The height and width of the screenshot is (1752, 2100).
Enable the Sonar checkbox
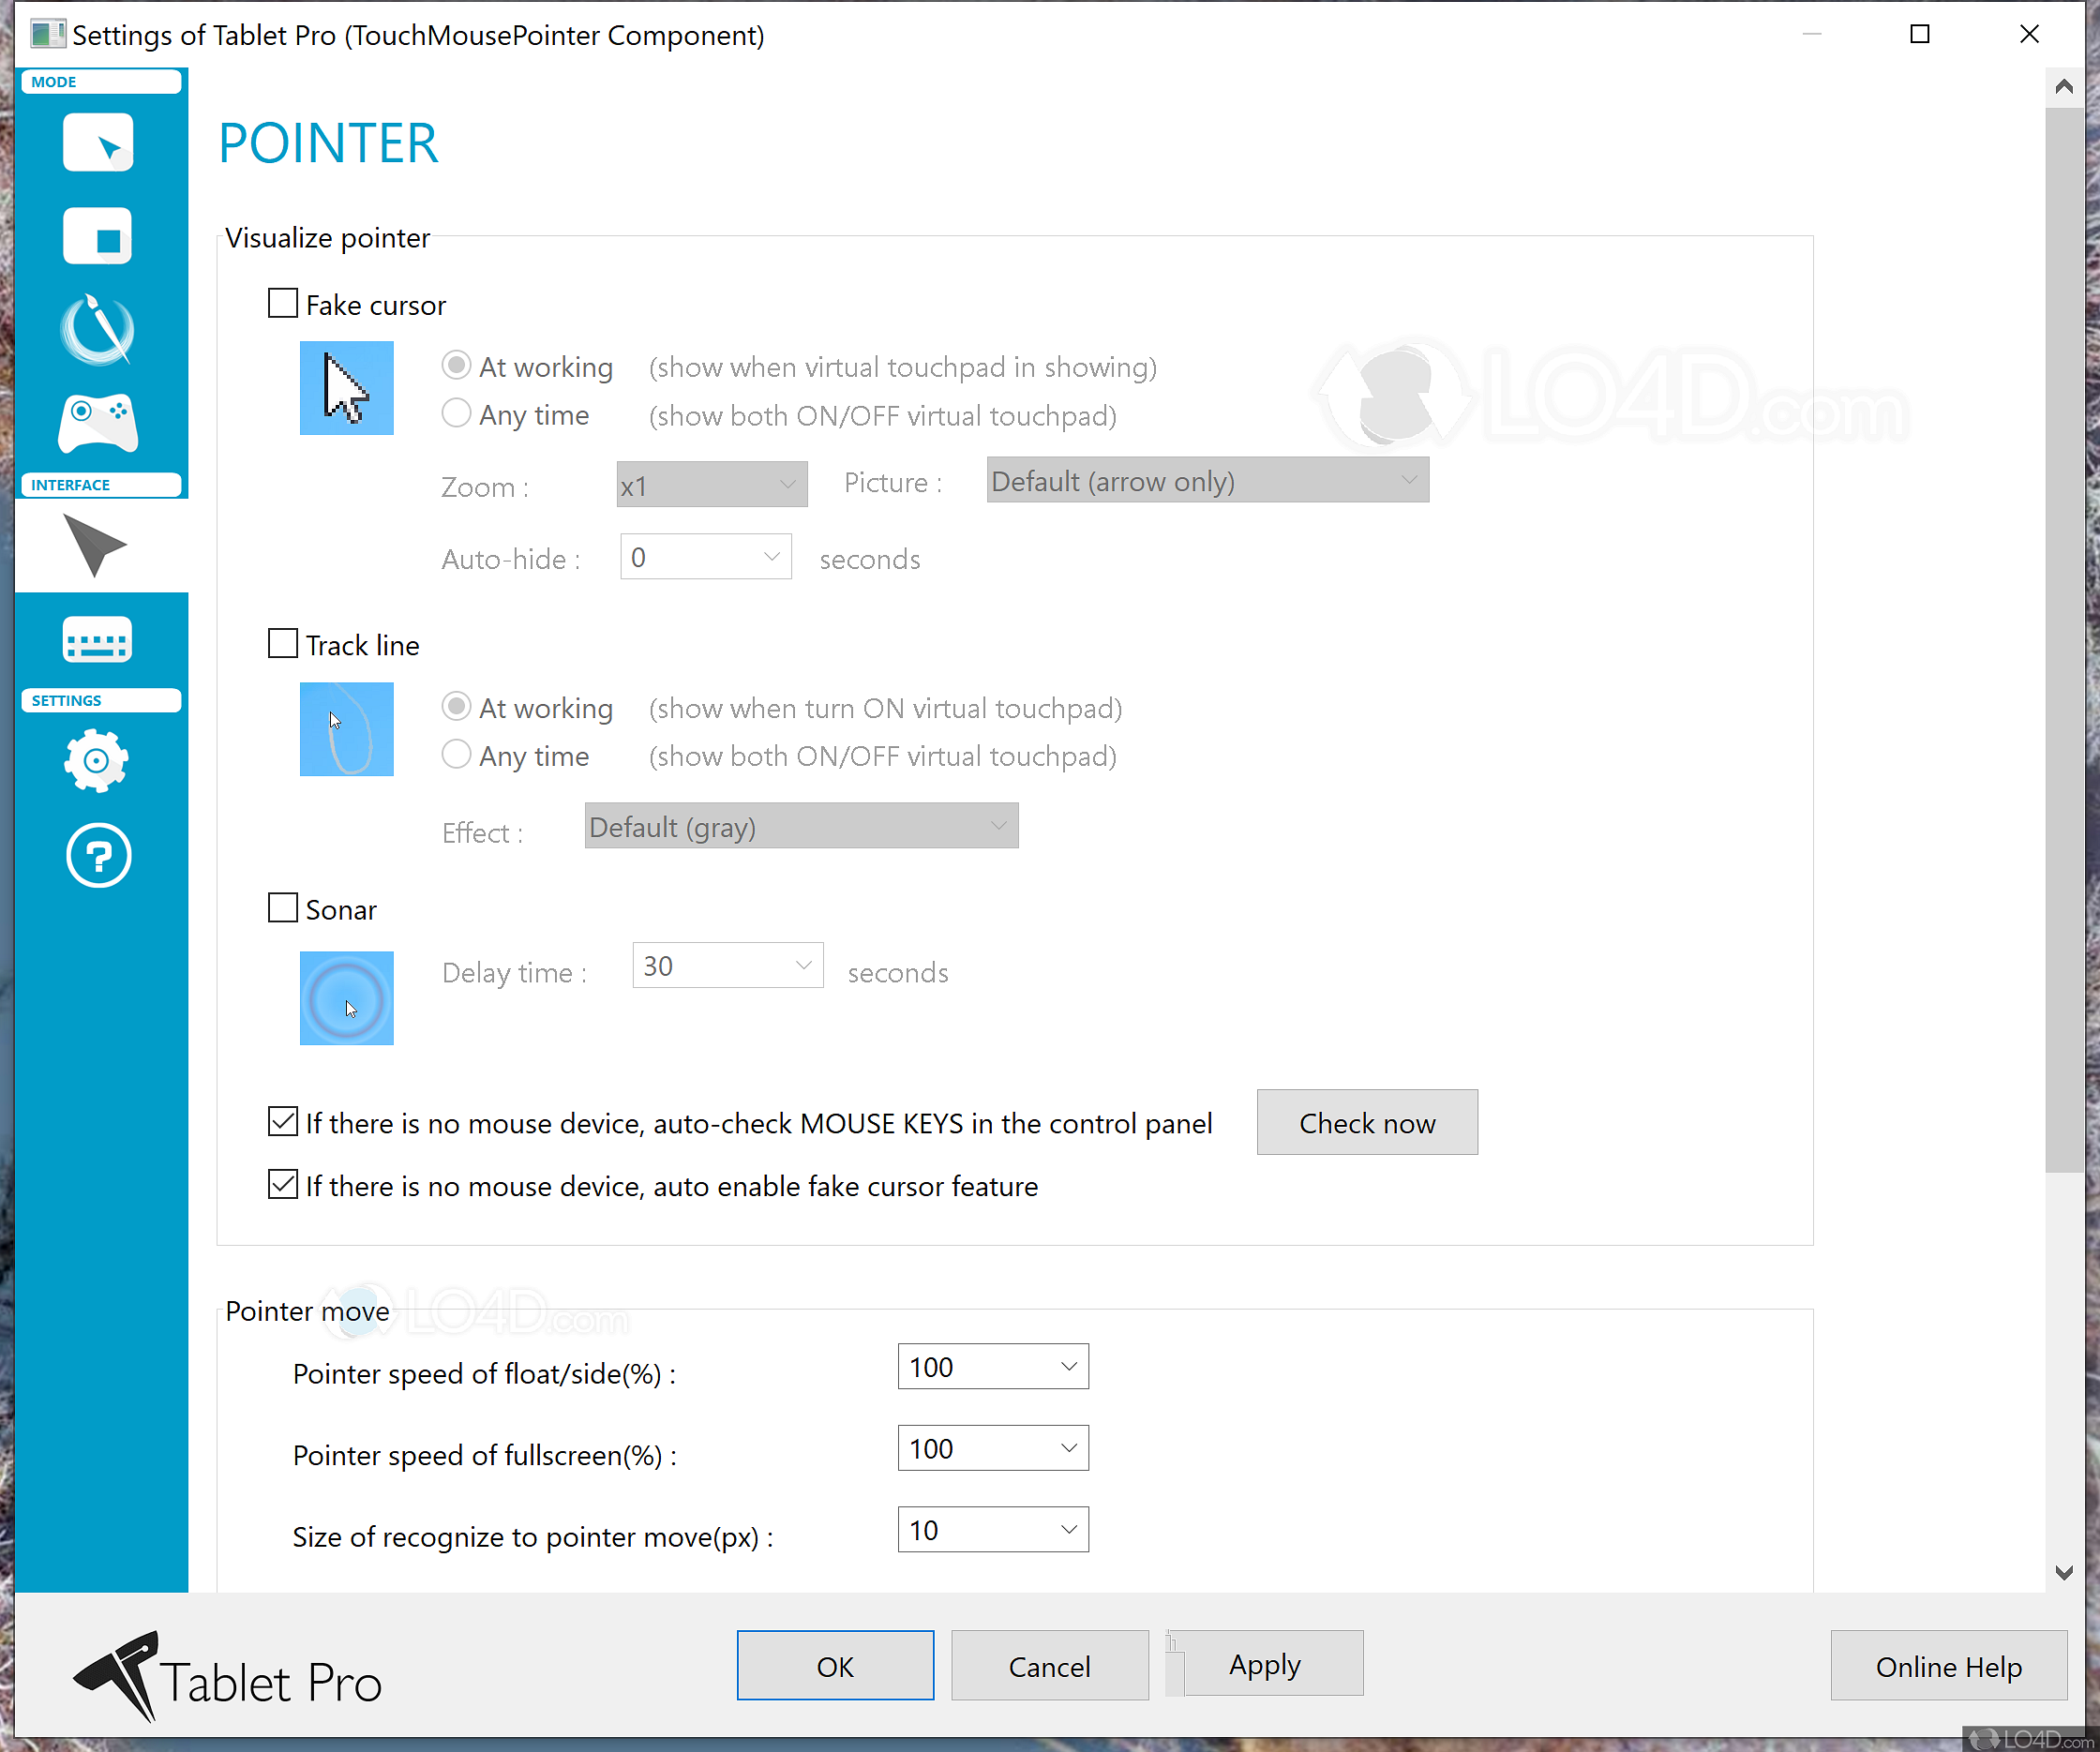click(282, 908)
